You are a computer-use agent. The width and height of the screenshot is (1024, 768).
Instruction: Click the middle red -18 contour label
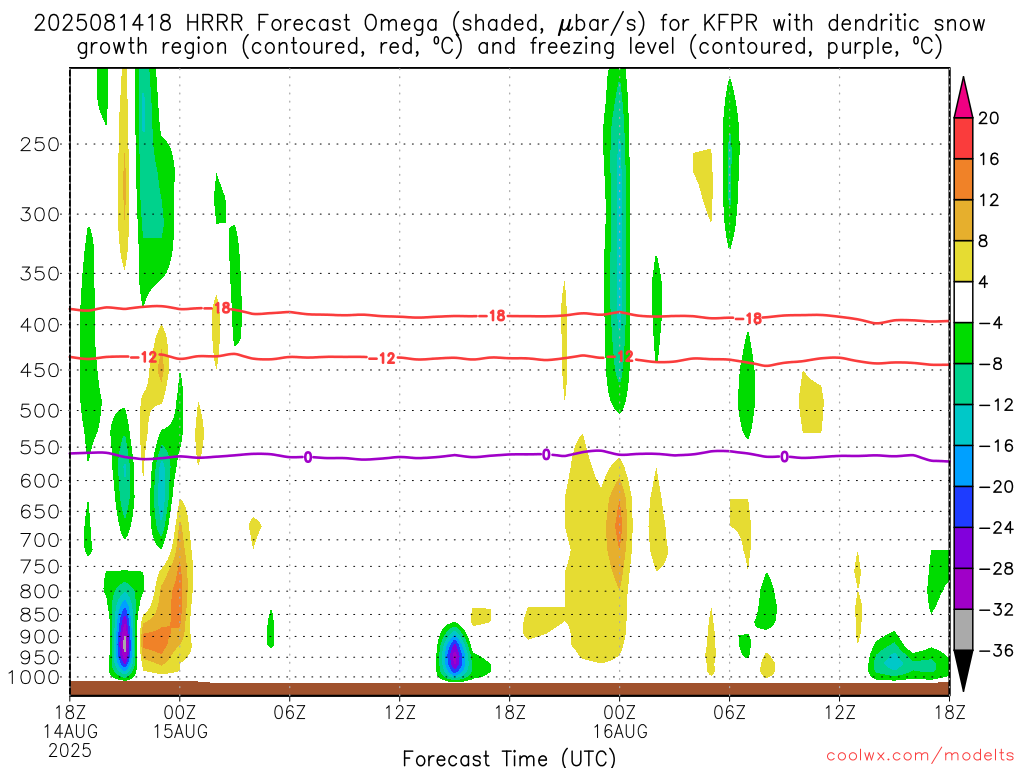492,316
